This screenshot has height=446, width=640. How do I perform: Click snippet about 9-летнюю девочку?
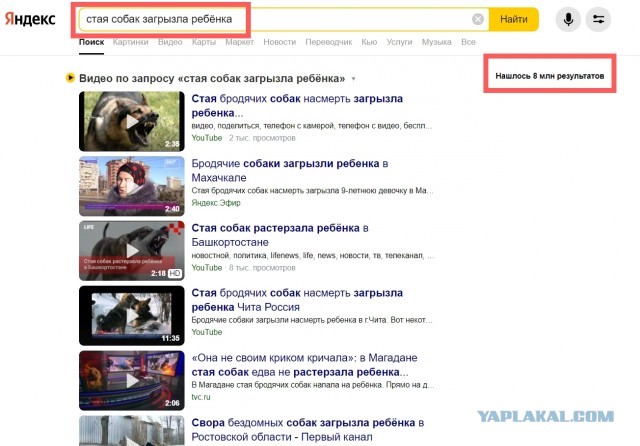(x=312, y=191)
